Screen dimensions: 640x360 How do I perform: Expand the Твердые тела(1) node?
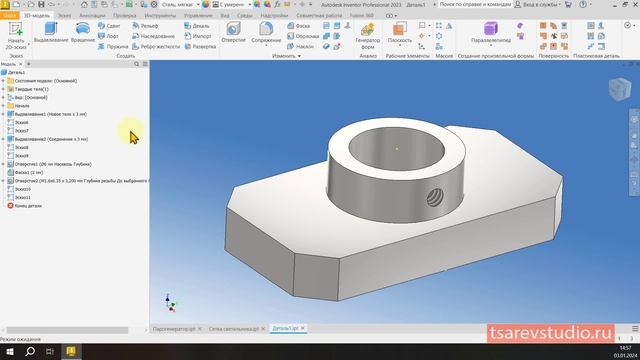click(3, 89)
